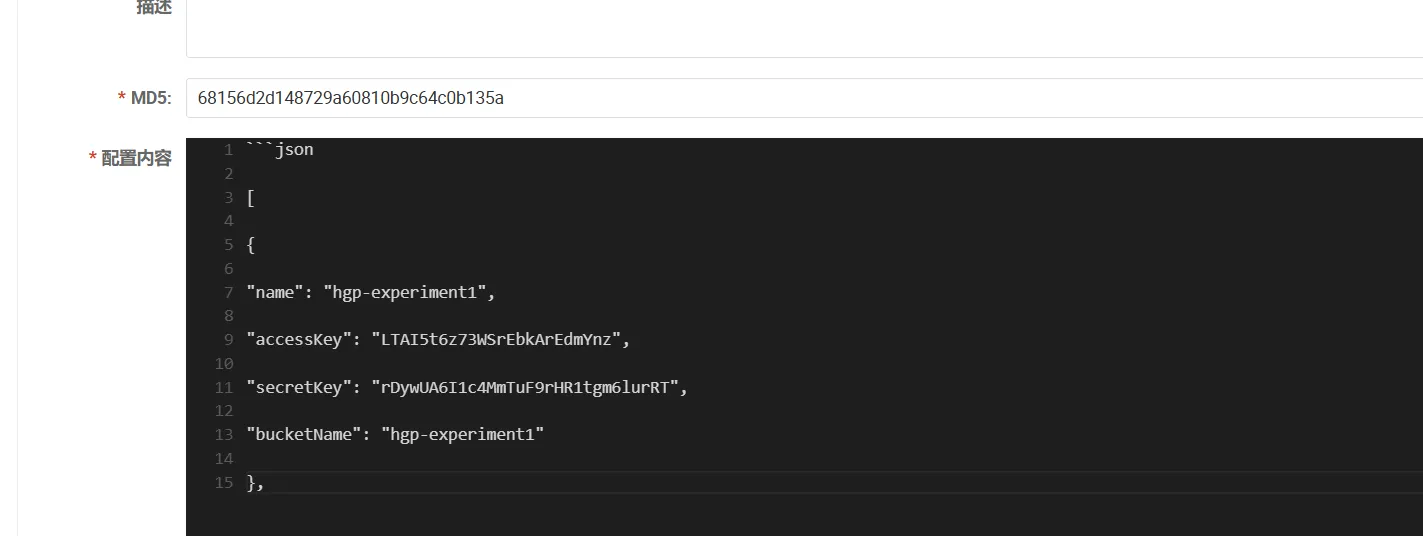
Task: Place cursor on the ```json line
Action: click(x=280, y=150)
